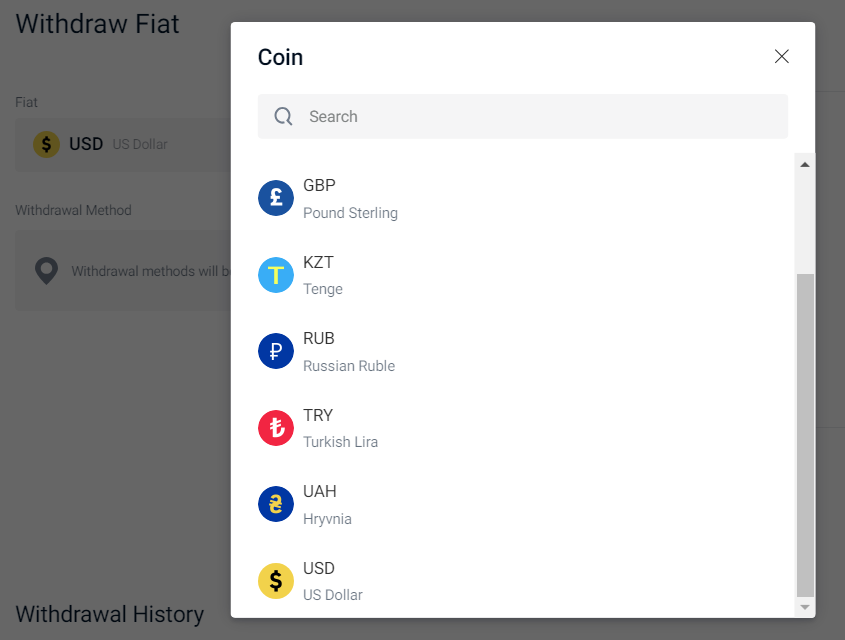The height and width of the screenshot is (640, 845).
Task: Click the scrollbar up arrow
Action: click(805, 164)
